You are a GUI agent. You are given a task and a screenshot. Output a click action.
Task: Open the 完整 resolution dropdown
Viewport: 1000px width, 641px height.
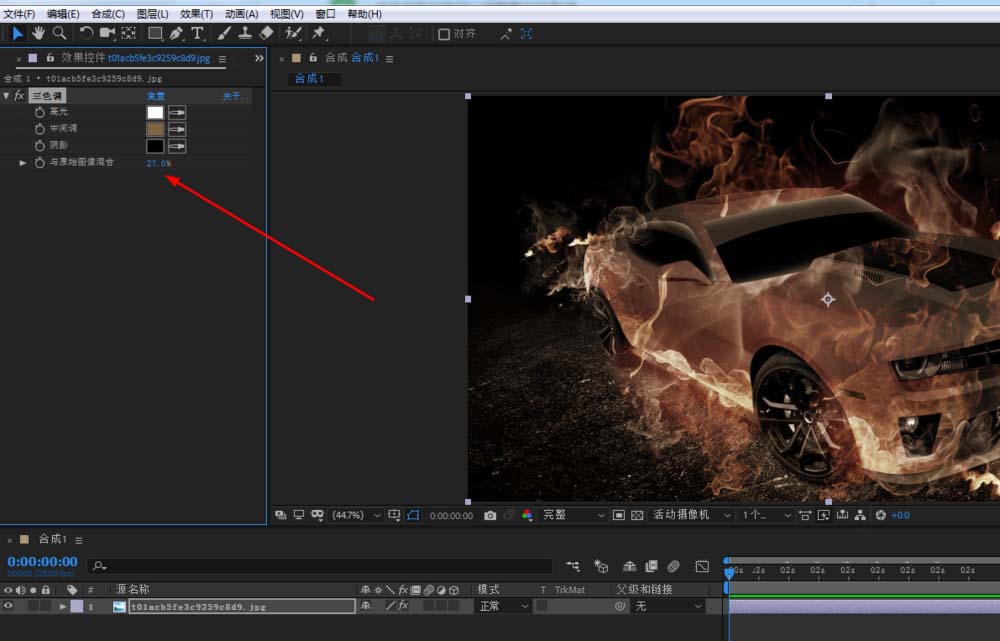click(x=574, y=515)
